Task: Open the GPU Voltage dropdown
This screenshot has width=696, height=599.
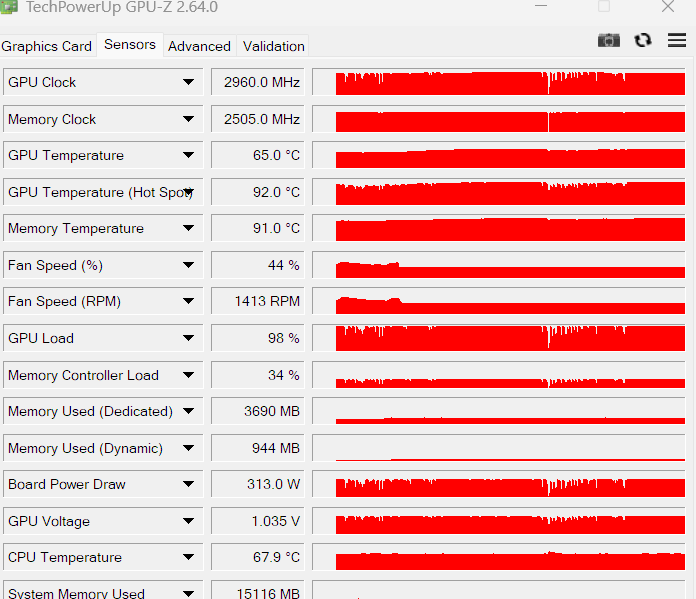Action: point(188,521)
